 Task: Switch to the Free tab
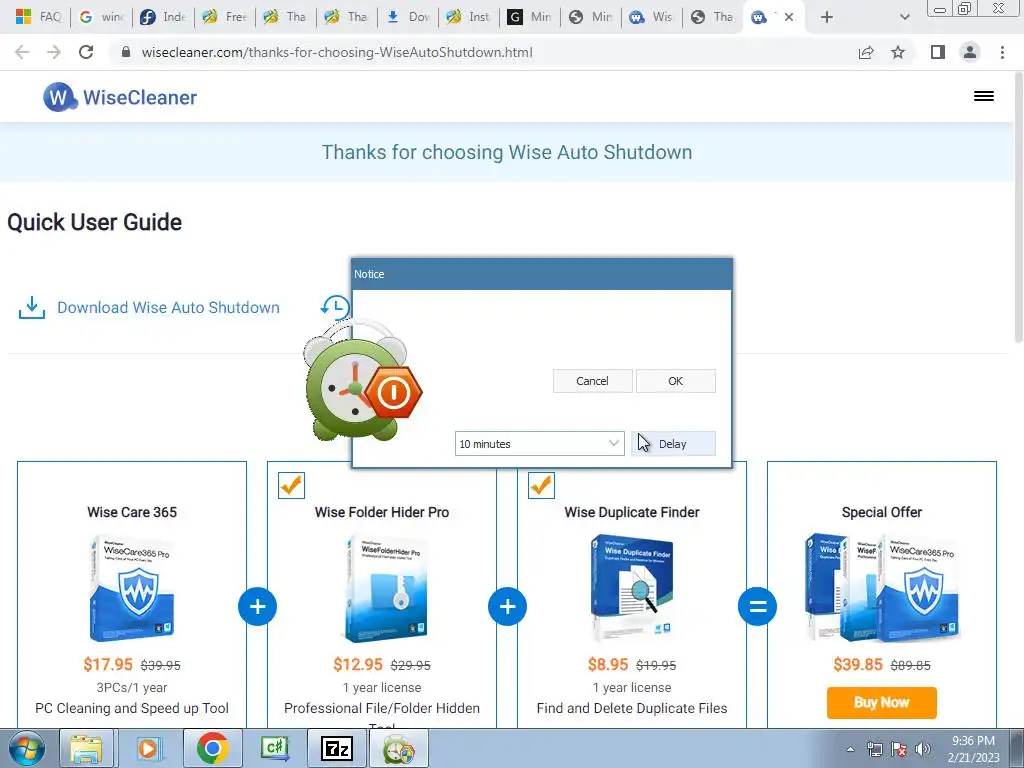coord(225,17)
